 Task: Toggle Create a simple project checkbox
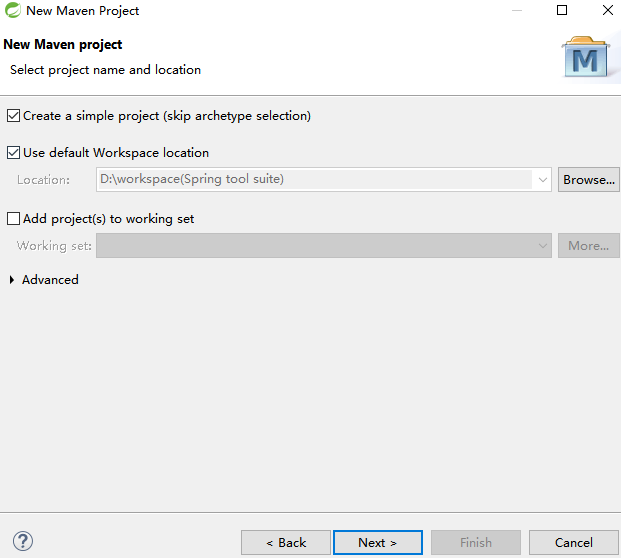point(13,116)
